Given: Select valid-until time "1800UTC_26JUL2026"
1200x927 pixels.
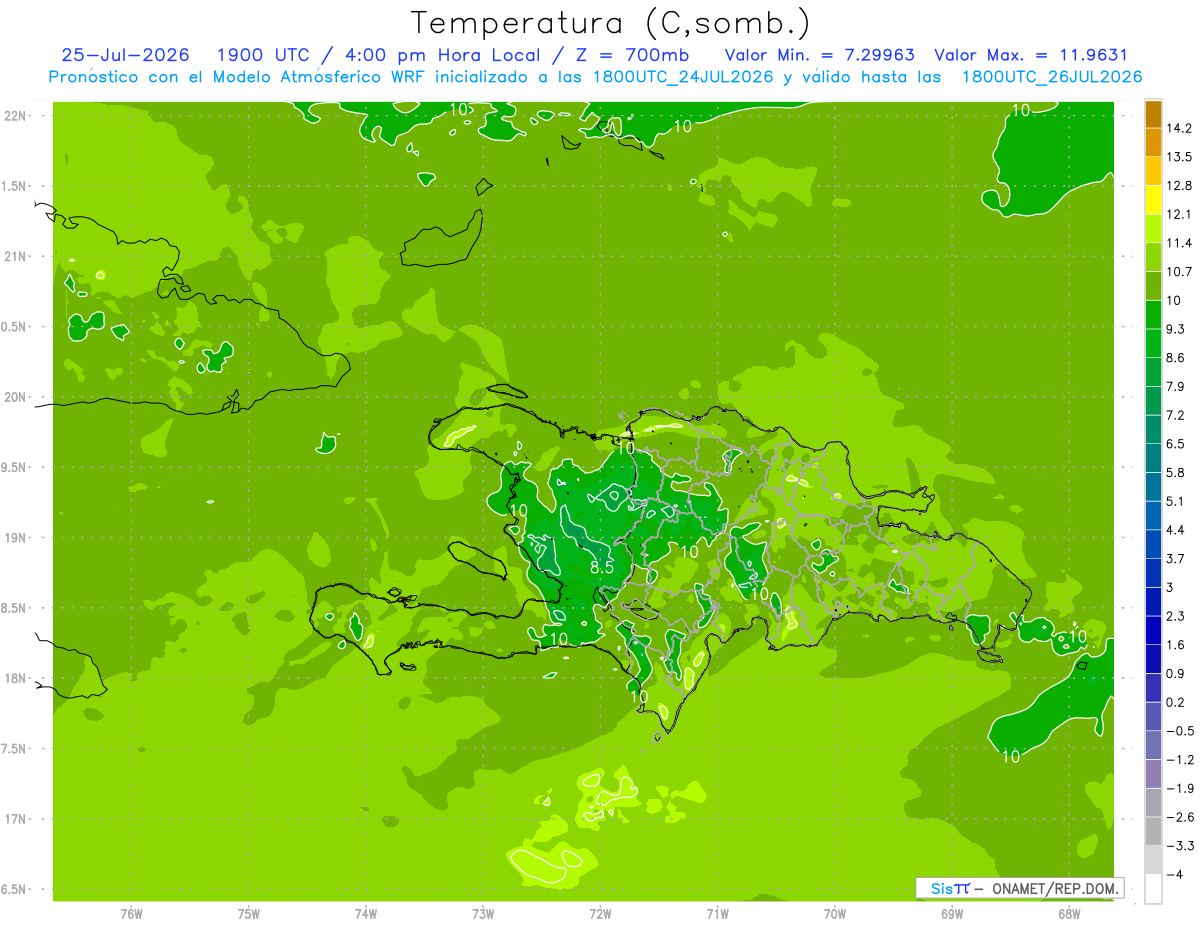Looking at the screenshot, I should (1052, 77).
